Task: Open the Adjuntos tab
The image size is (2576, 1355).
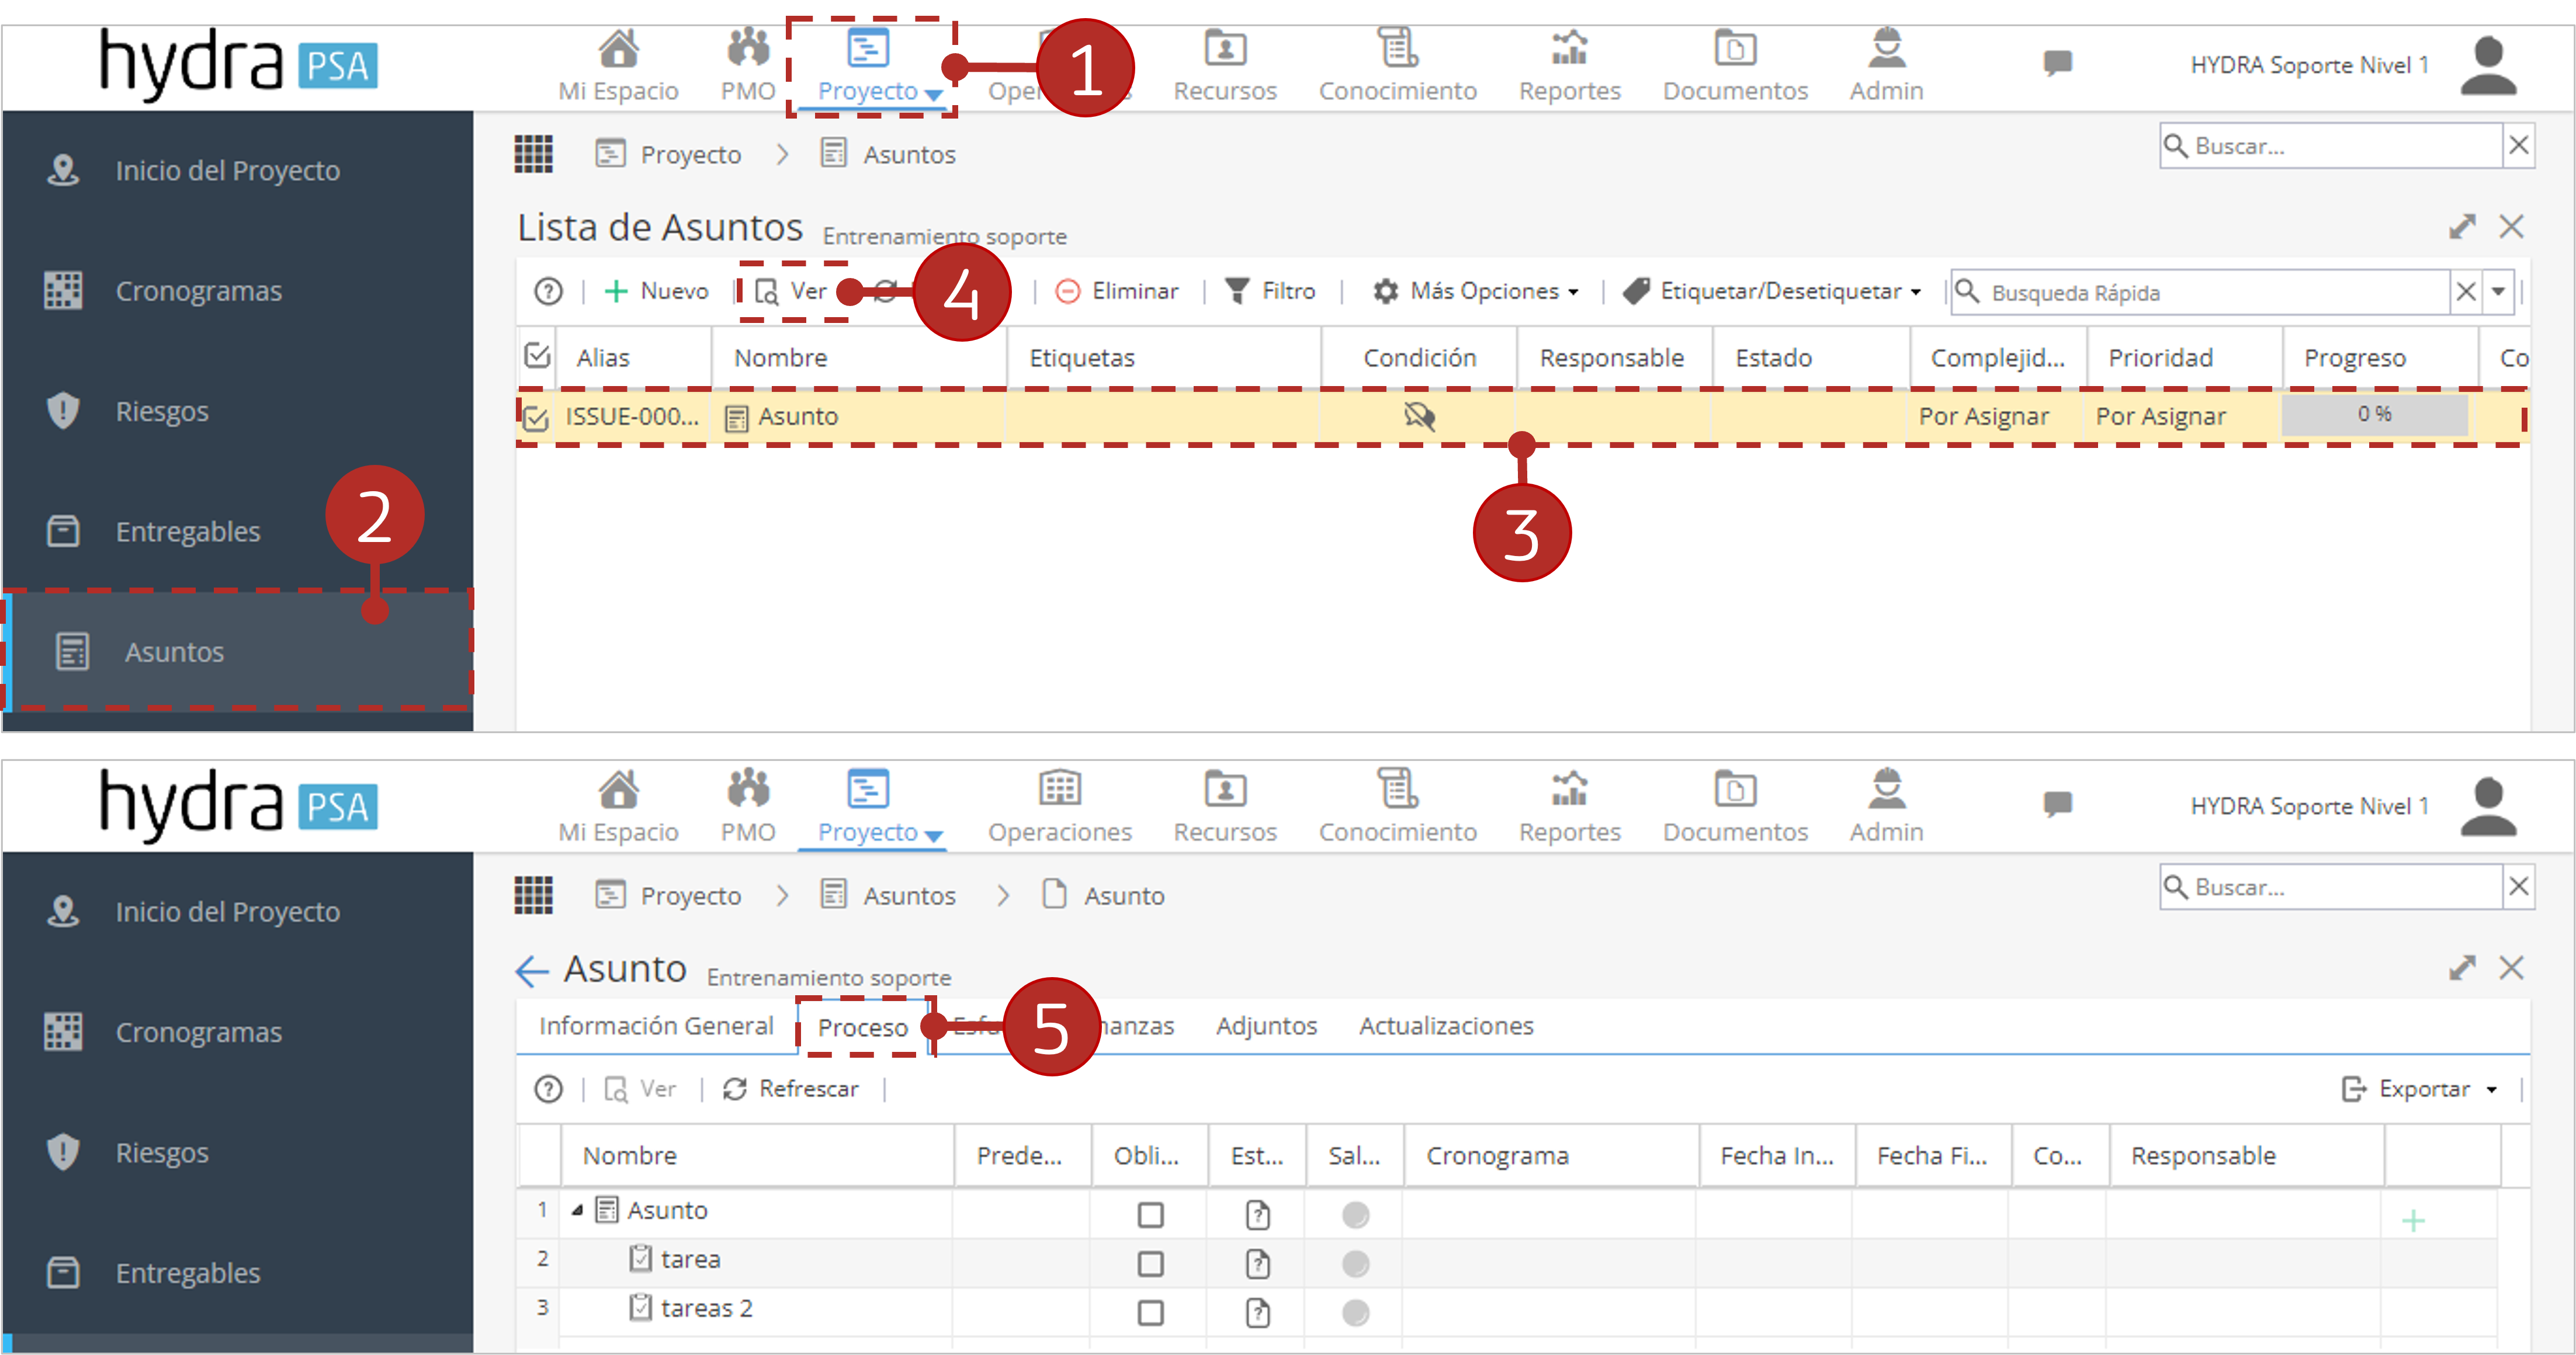Action: [x=1266, y=1026]
